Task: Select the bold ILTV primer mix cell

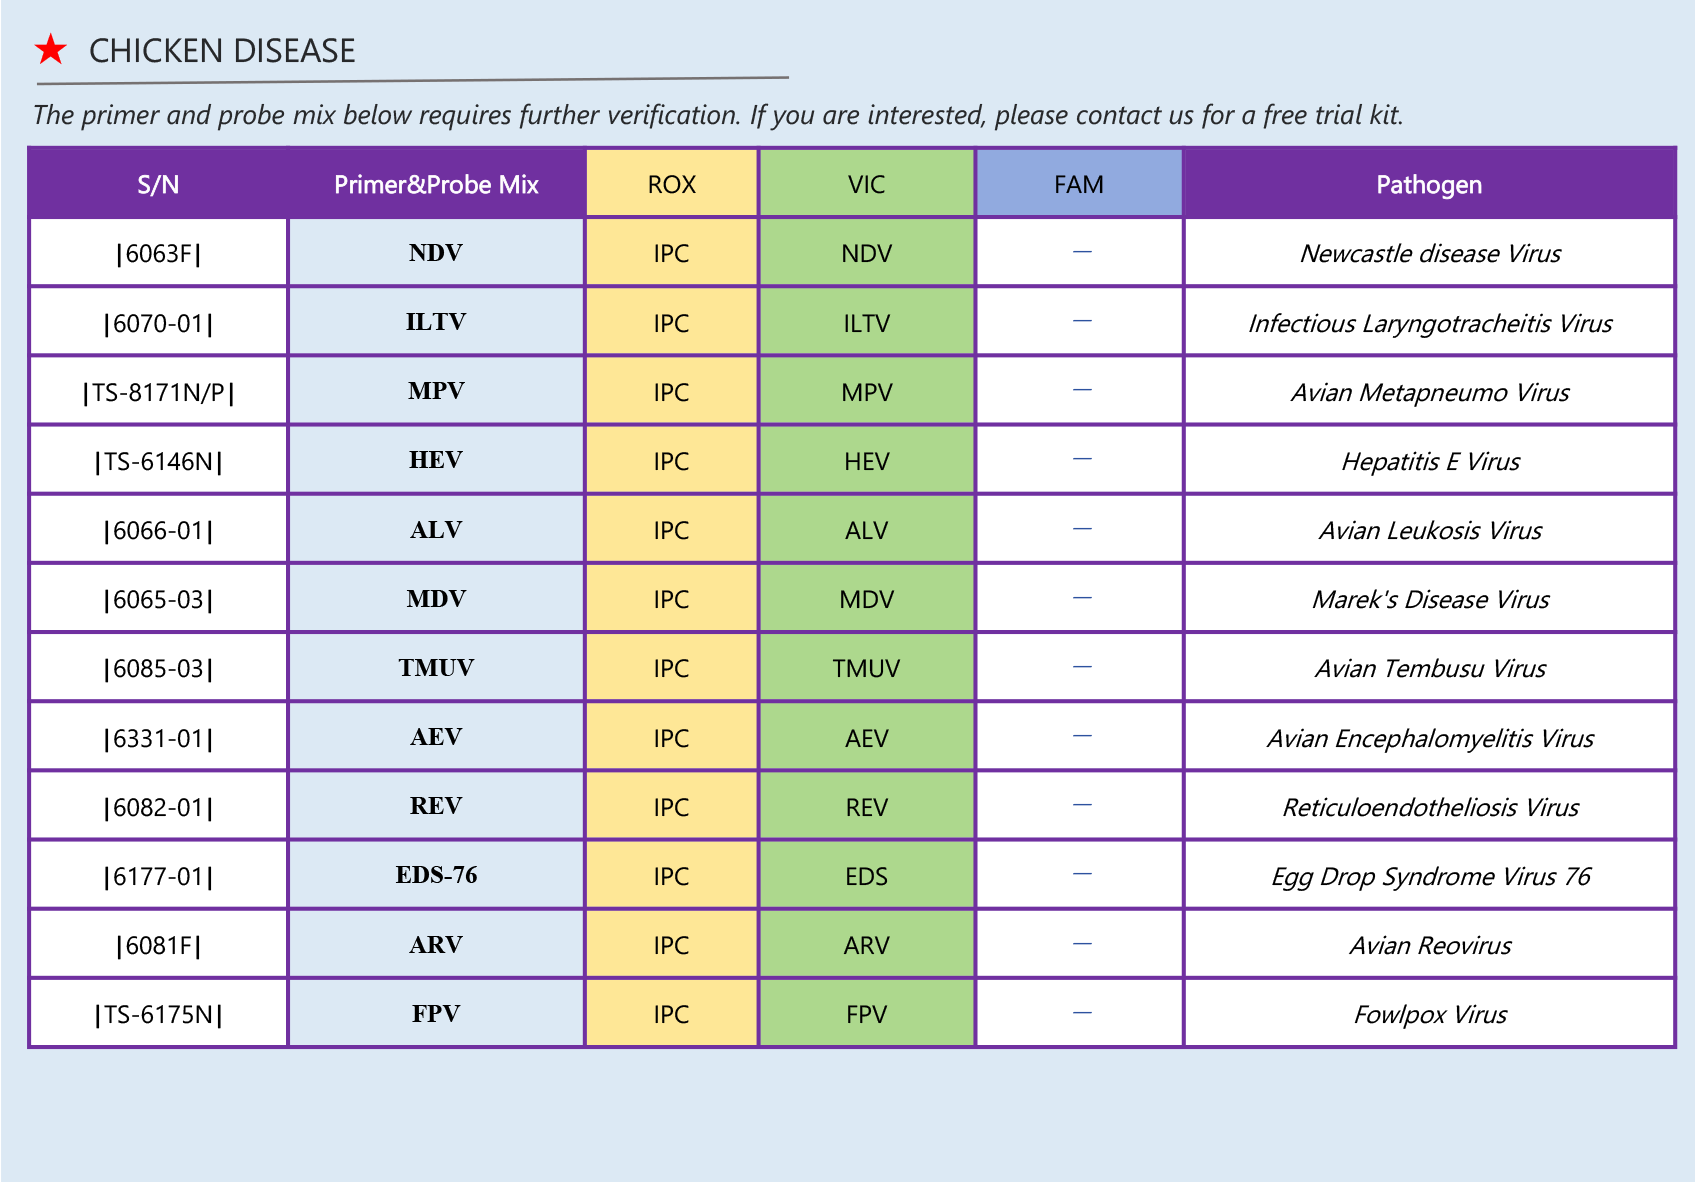Action: (x=436, y=322)
